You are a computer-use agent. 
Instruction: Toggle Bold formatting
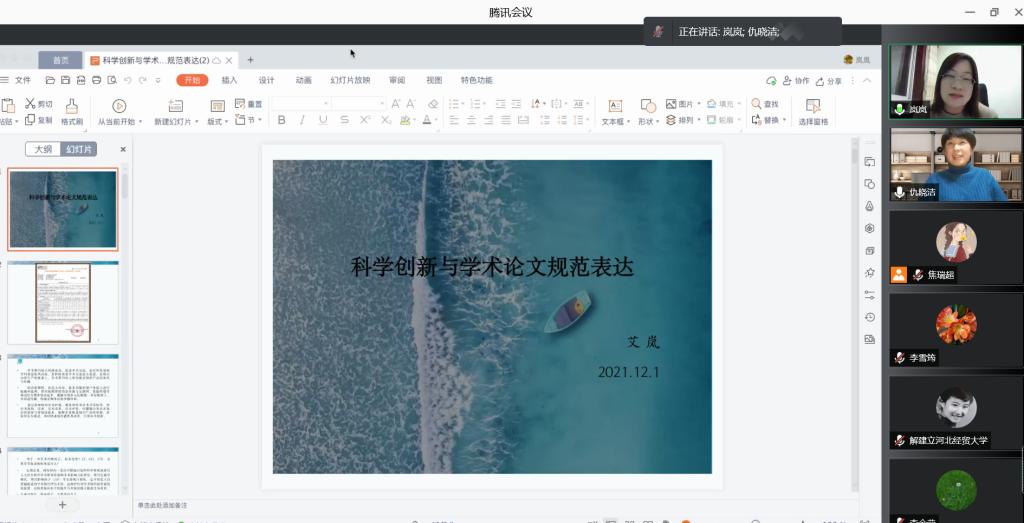click(281, 120)
